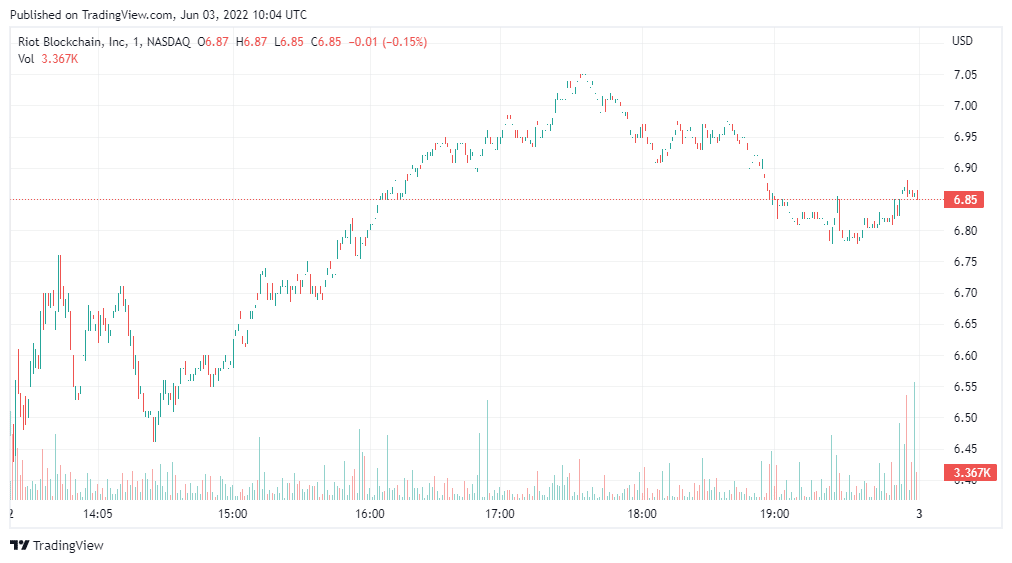Image resolution: width=1012 pixels, height=563 pixels.
Task: Click the 6.50 price axis label
Action: [x=964, y=418]
